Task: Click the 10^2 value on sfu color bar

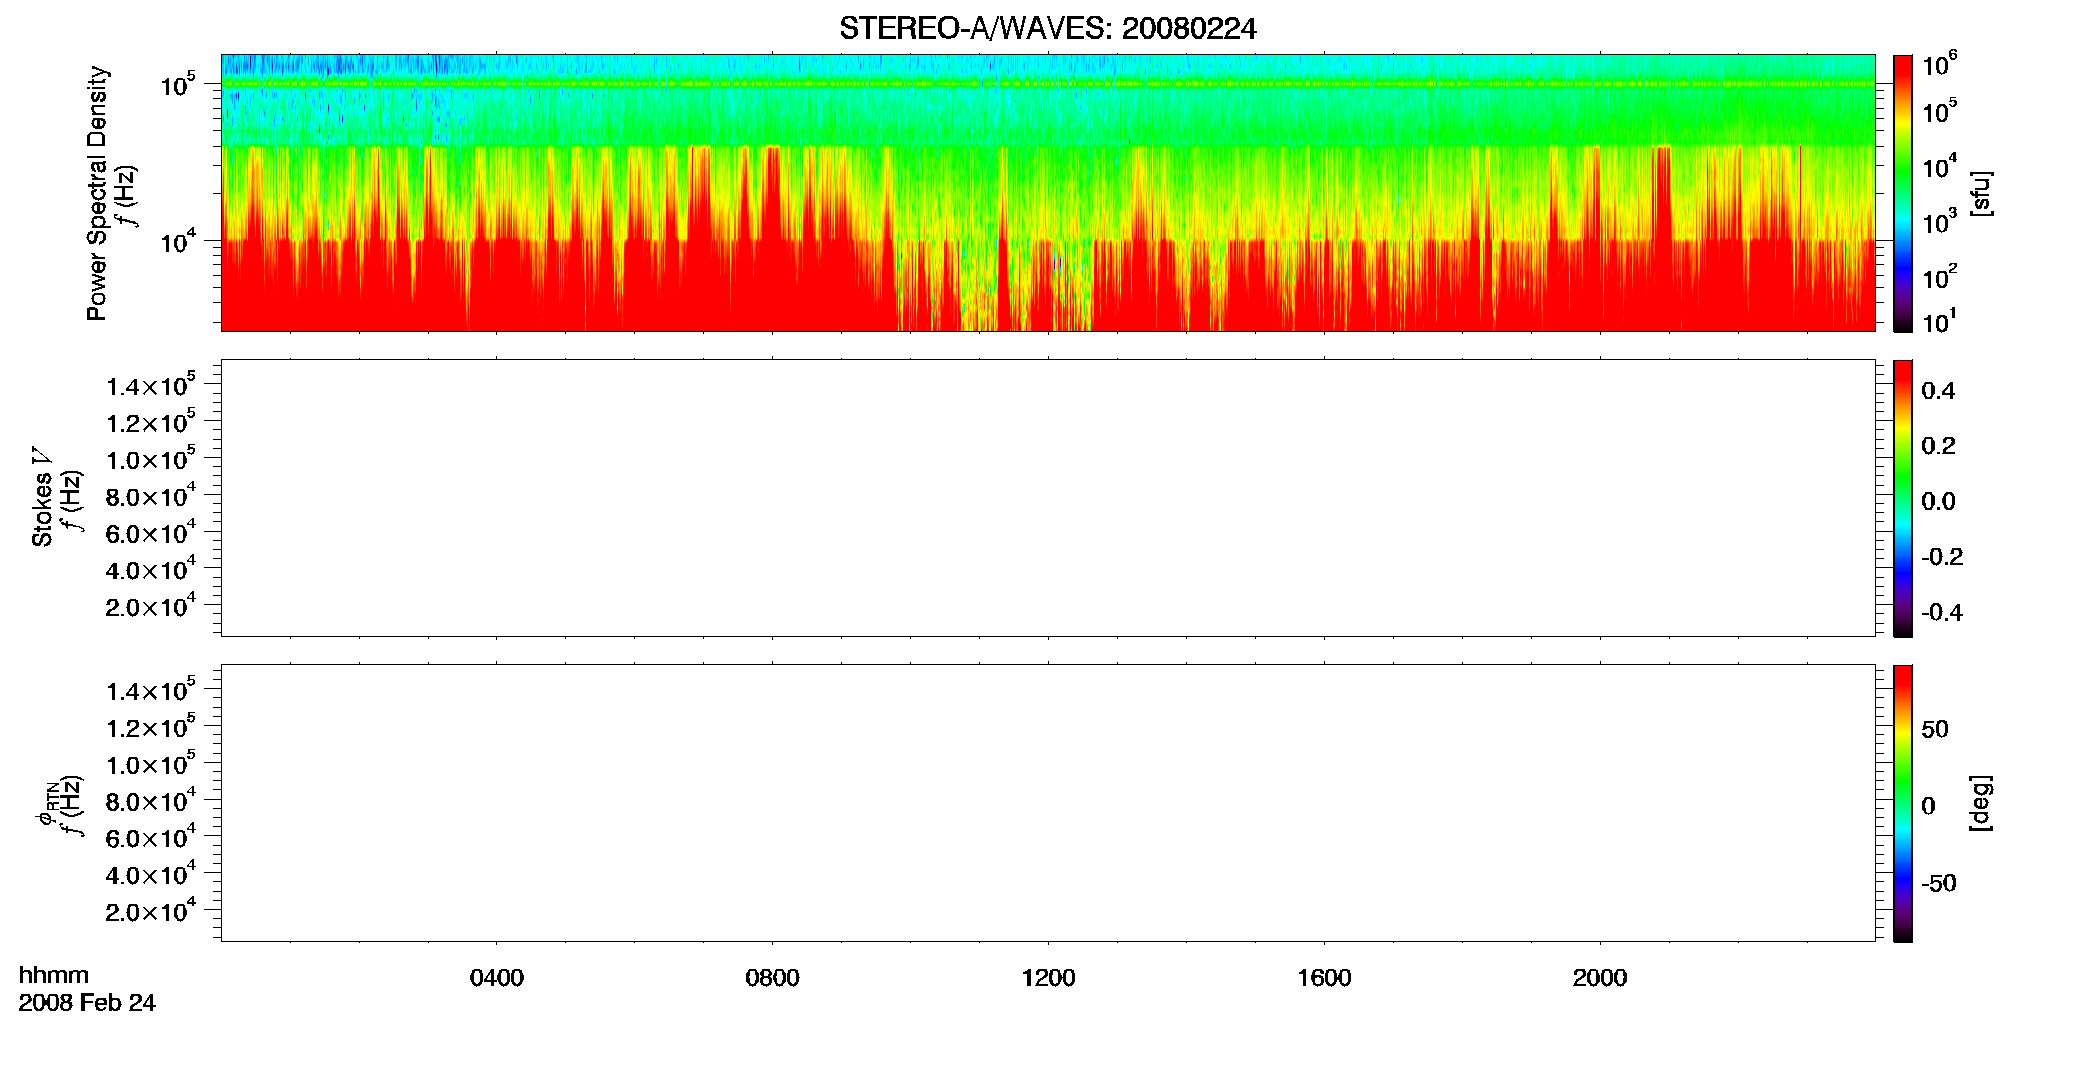Action: [x=1940, y=277]
